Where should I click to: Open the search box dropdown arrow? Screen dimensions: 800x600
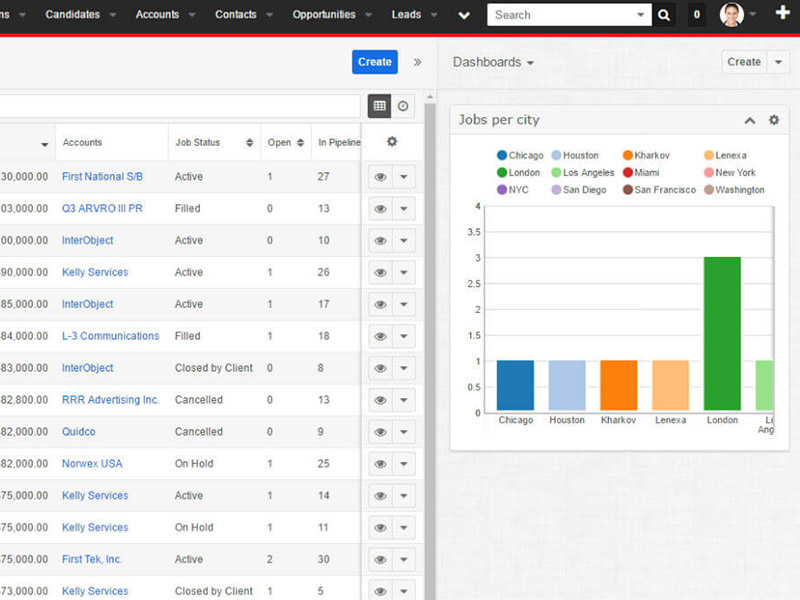pyautogui.click(x=640, y=15)
